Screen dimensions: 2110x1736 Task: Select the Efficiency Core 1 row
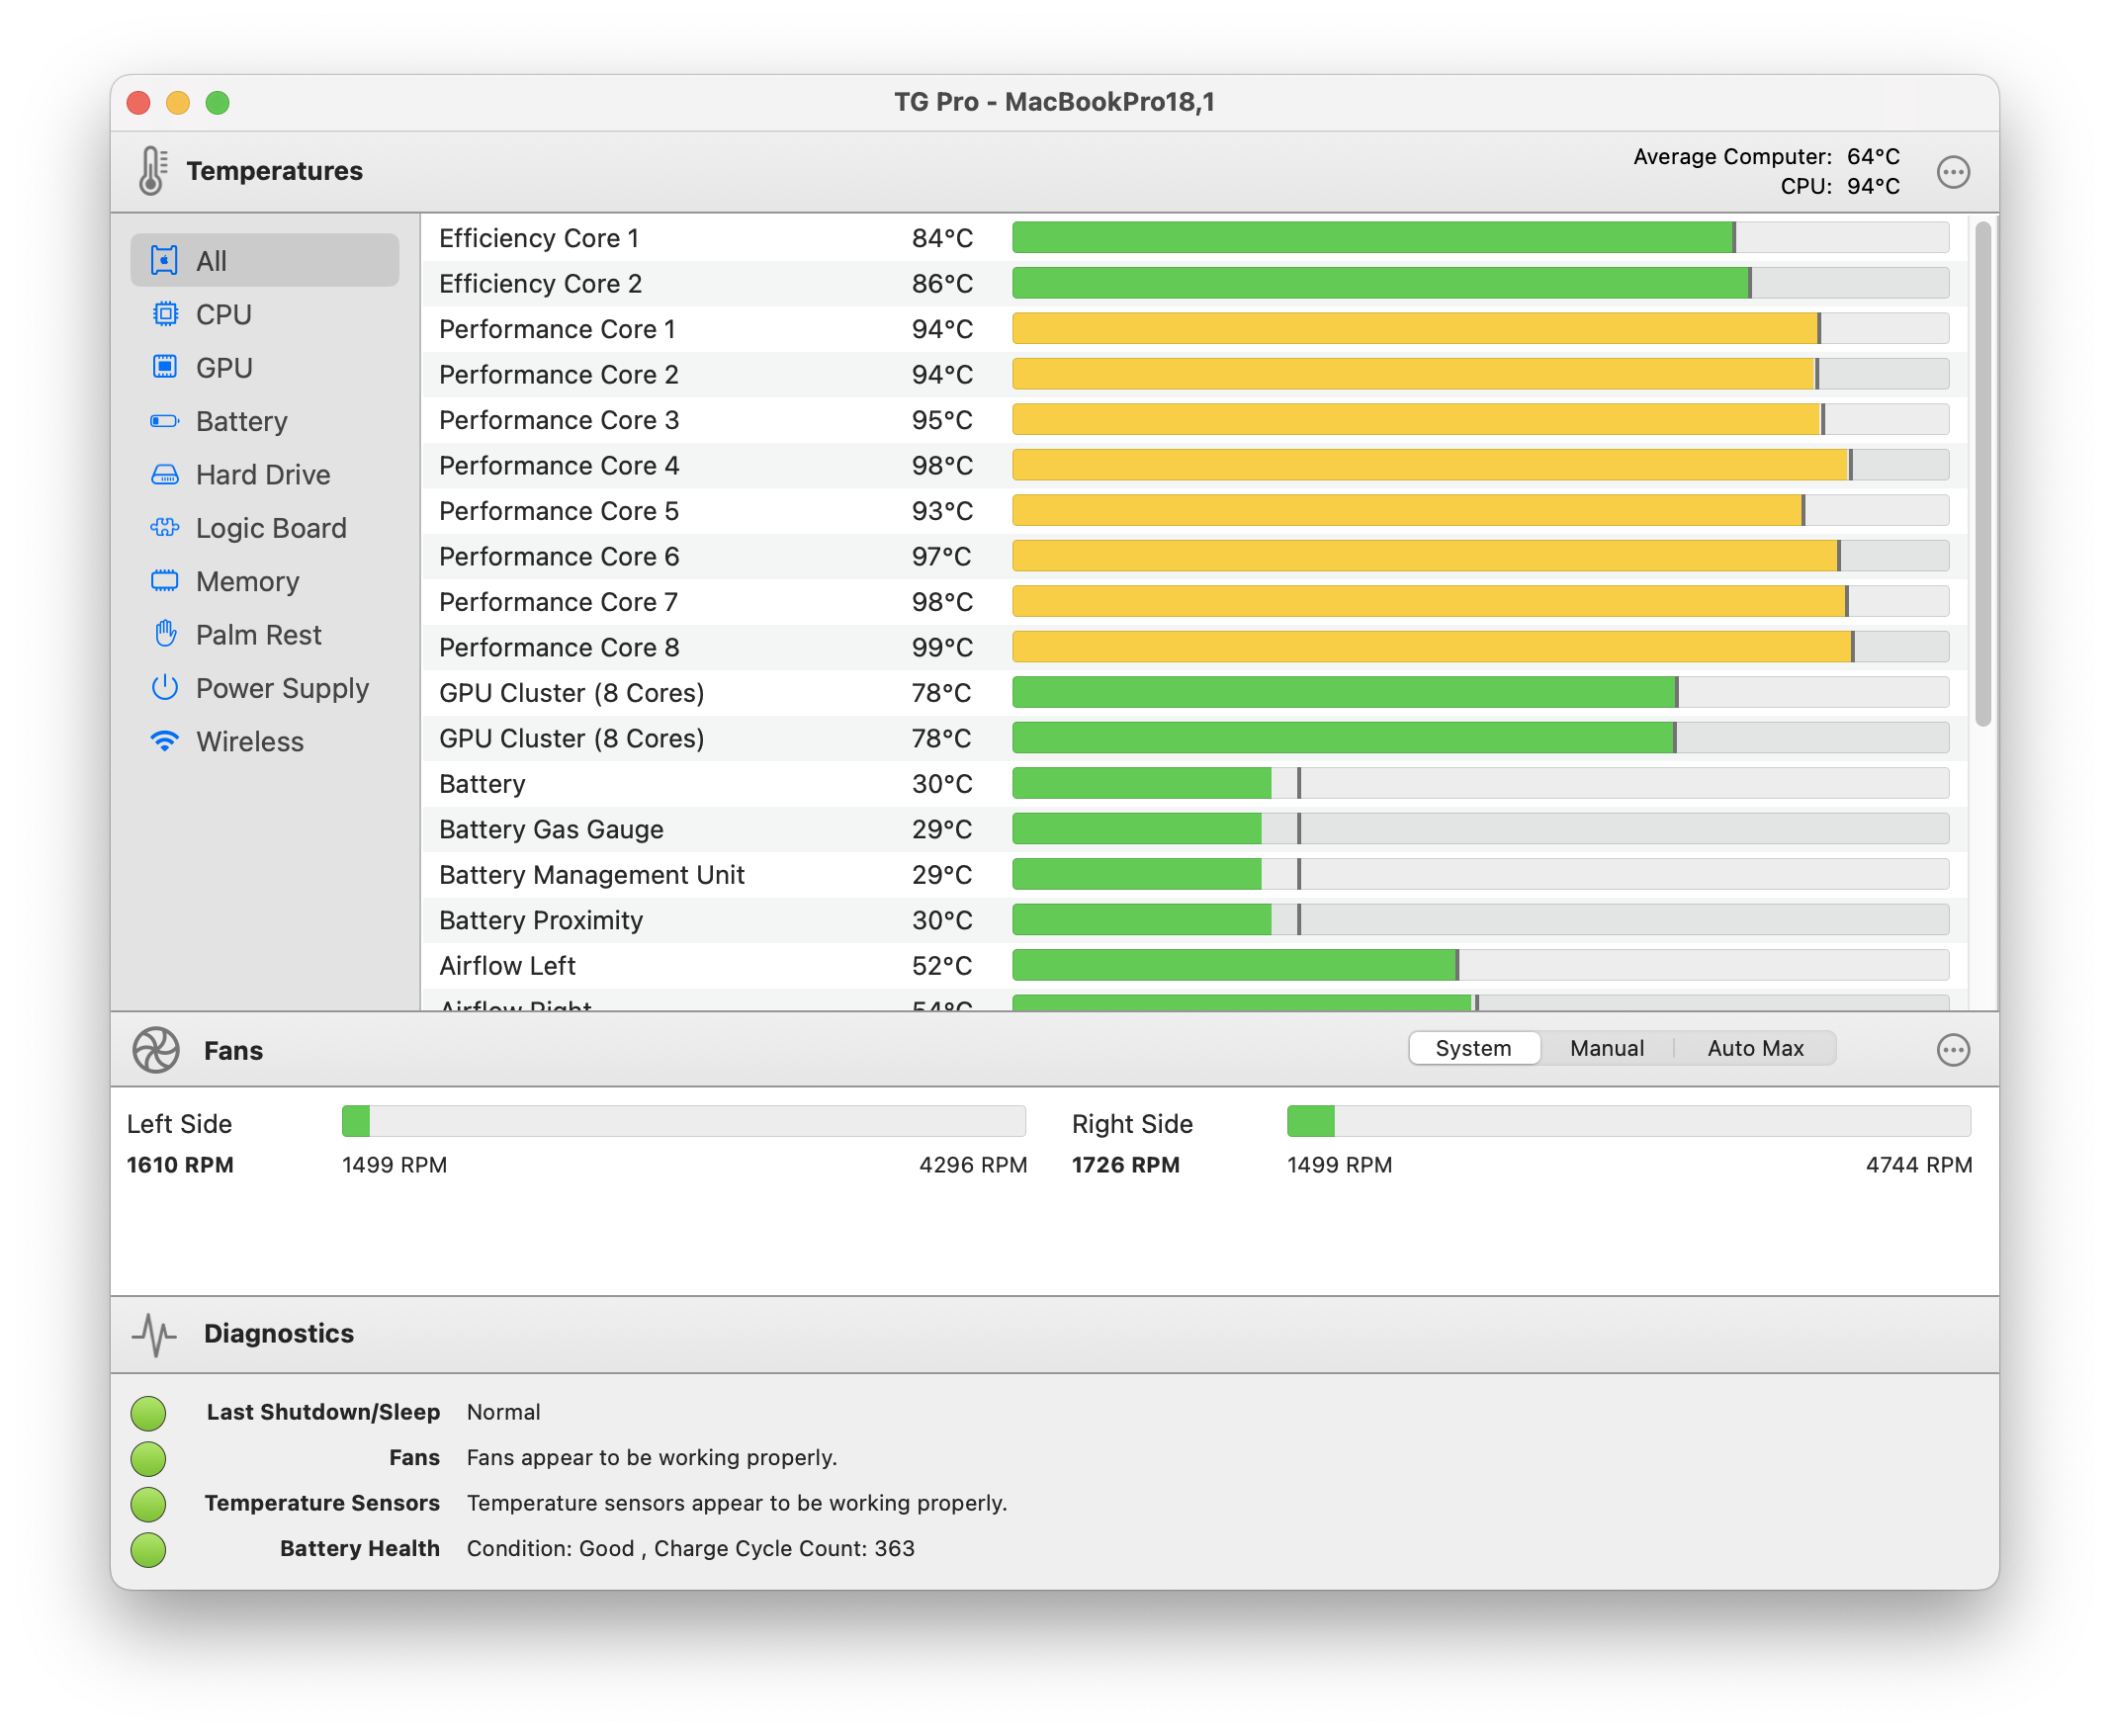[1194, 238]
